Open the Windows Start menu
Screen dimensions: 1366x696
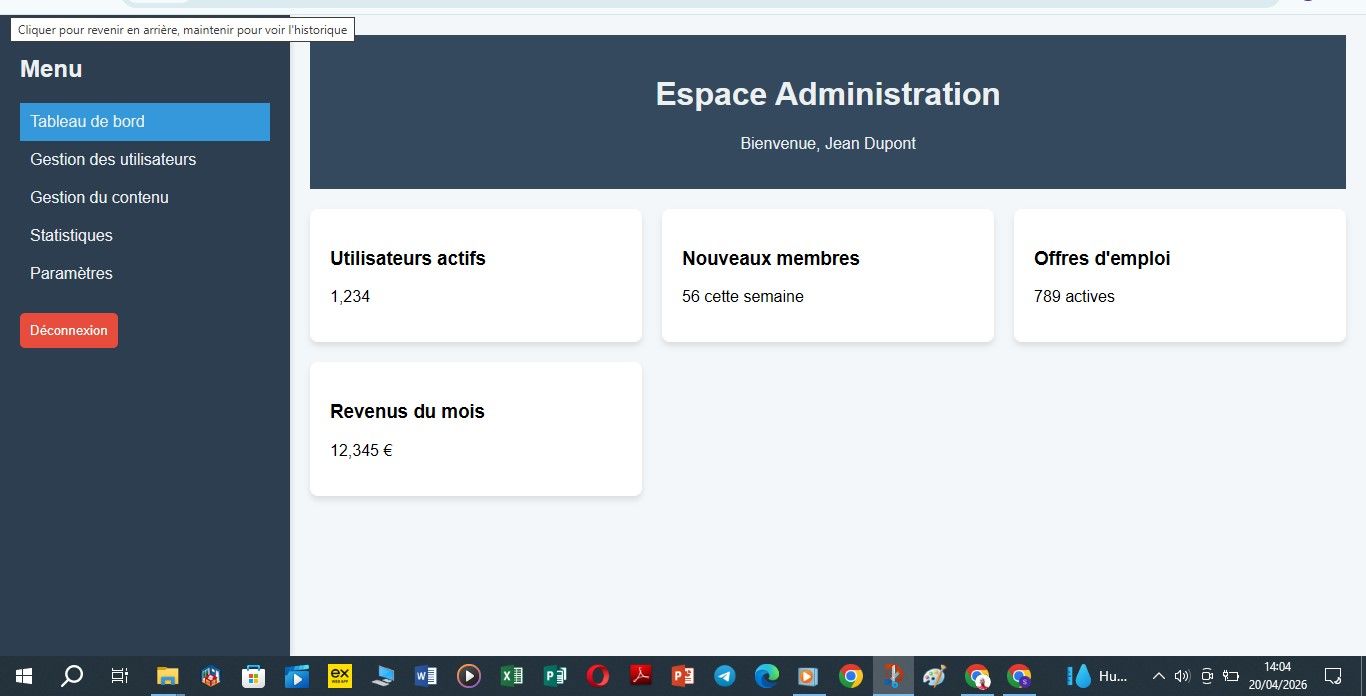point(24,676)
